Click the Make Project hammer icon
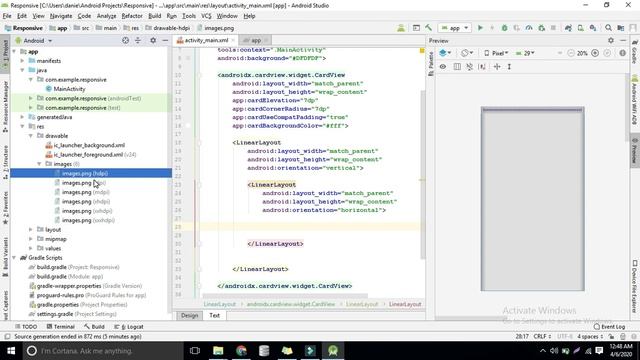The height and width of the screenshot is (360, 640). tap(429, 28)
